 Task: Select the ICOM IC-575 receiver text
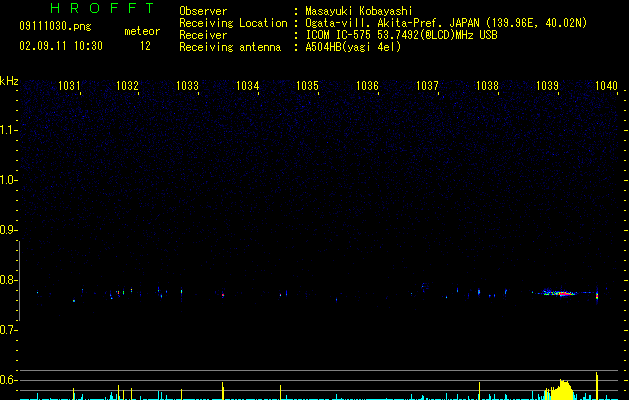click(x=401, y=35)
